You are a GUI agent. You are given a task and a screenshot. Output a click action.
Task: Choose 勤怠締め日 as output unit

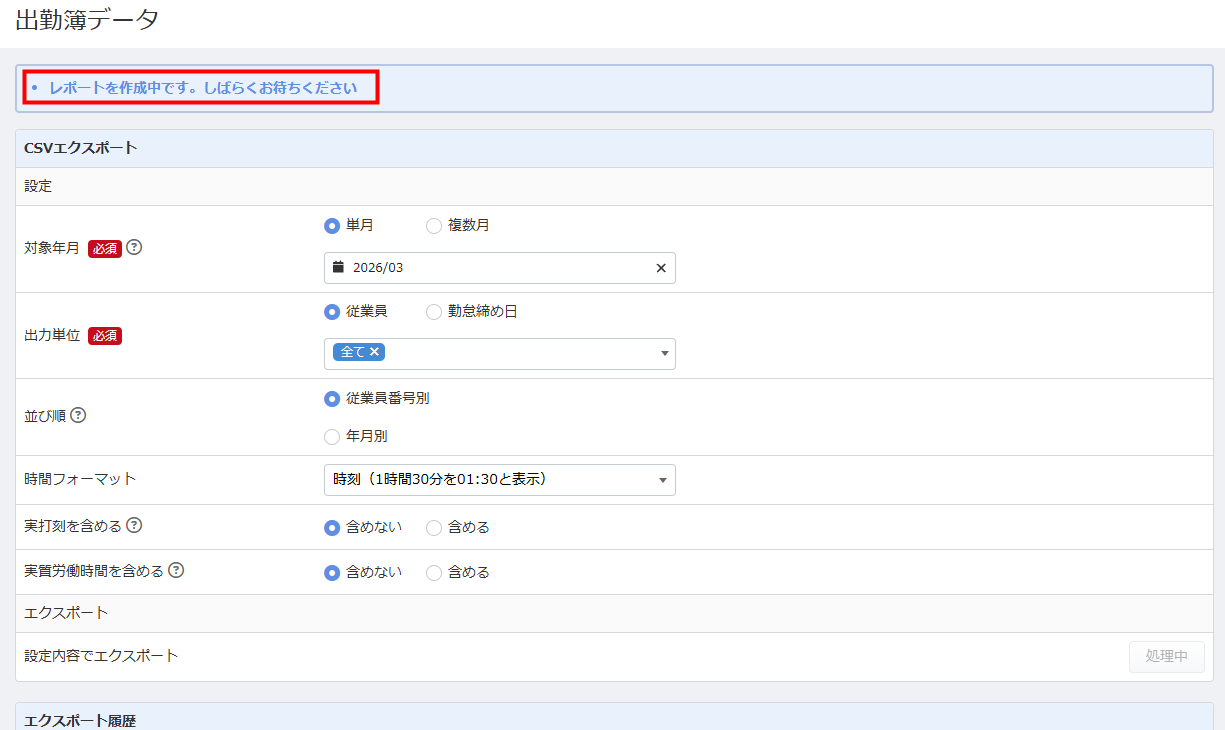click(x=434, y=312)
